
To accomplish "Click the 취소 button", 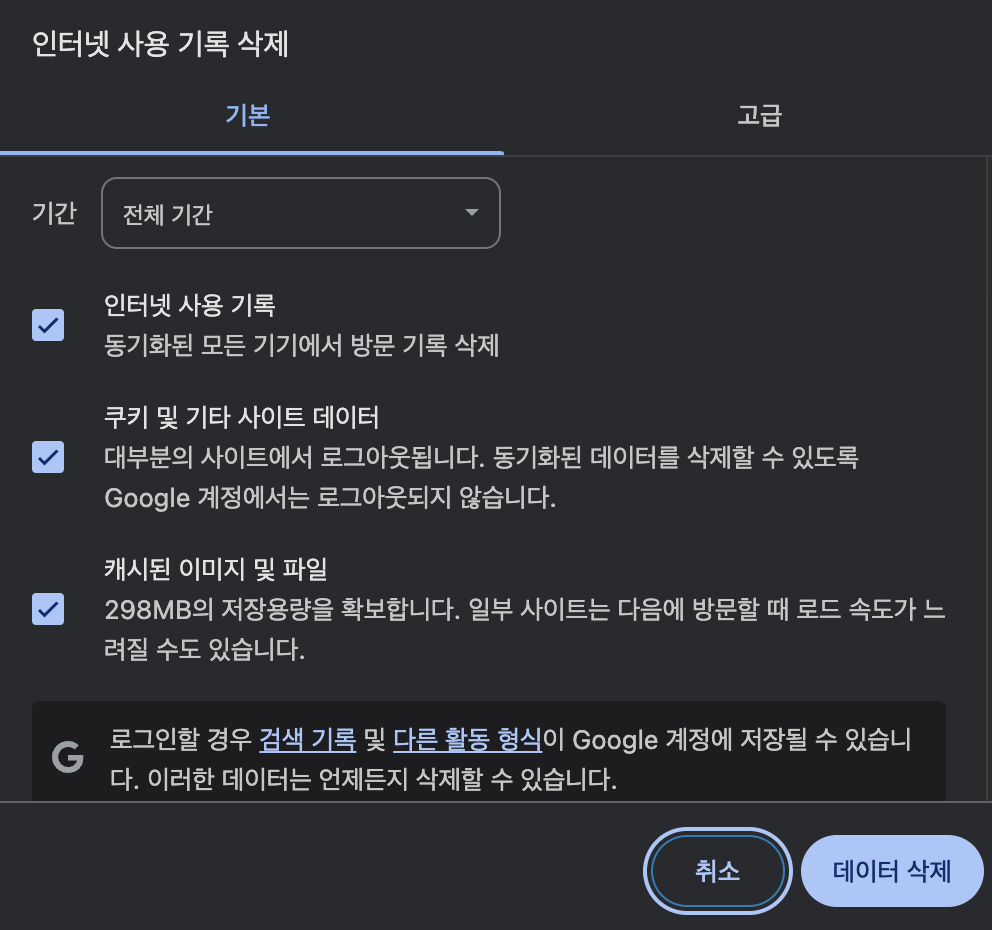I will 717,871.
